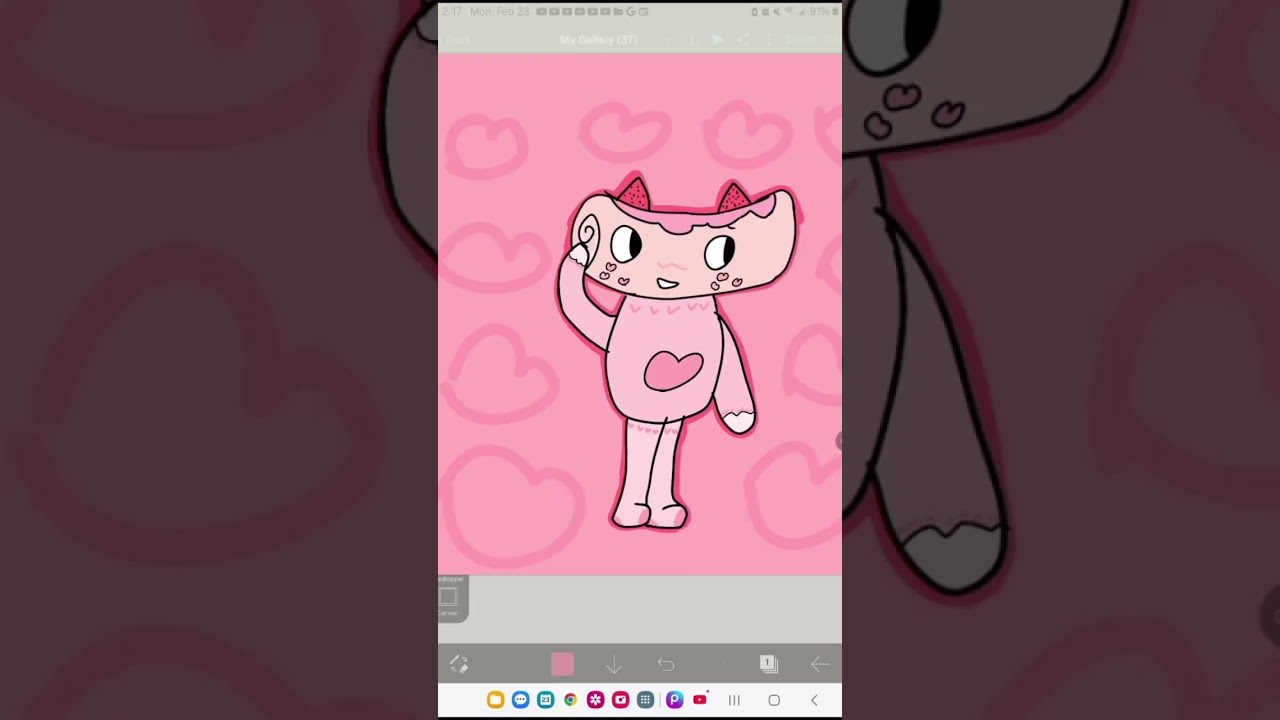Open the yellow My Files app
Viewport: 1280px width, 720px height.
(495, 700)
